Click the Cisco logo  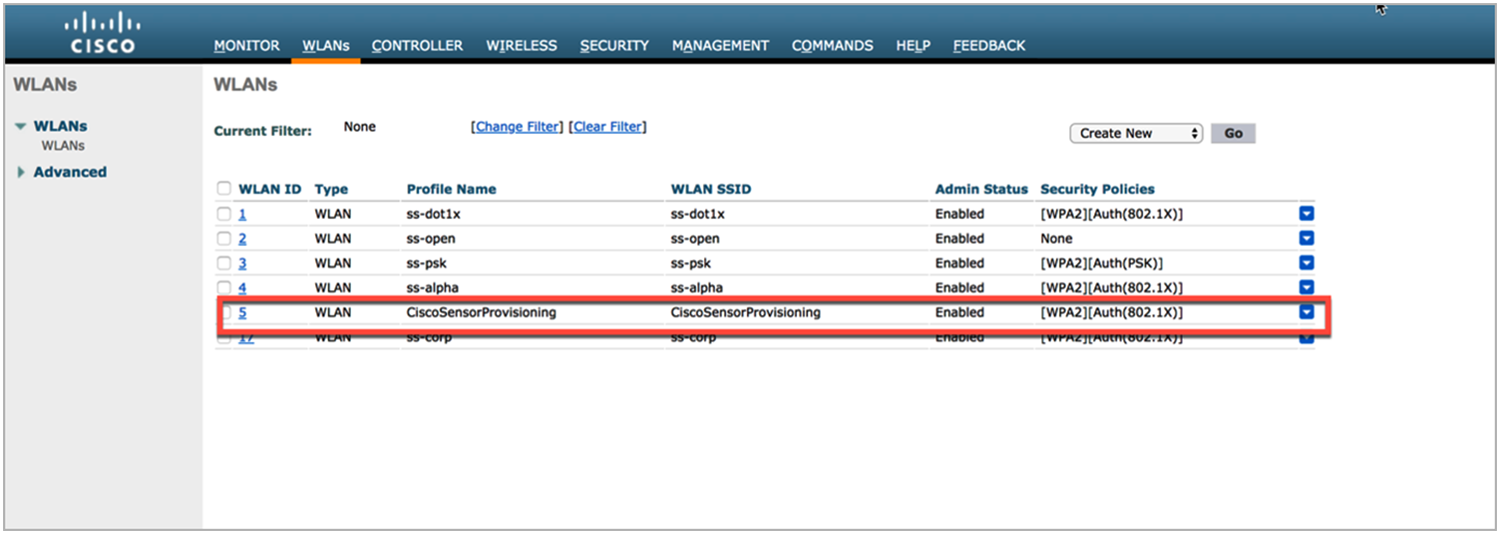point(103,32)
